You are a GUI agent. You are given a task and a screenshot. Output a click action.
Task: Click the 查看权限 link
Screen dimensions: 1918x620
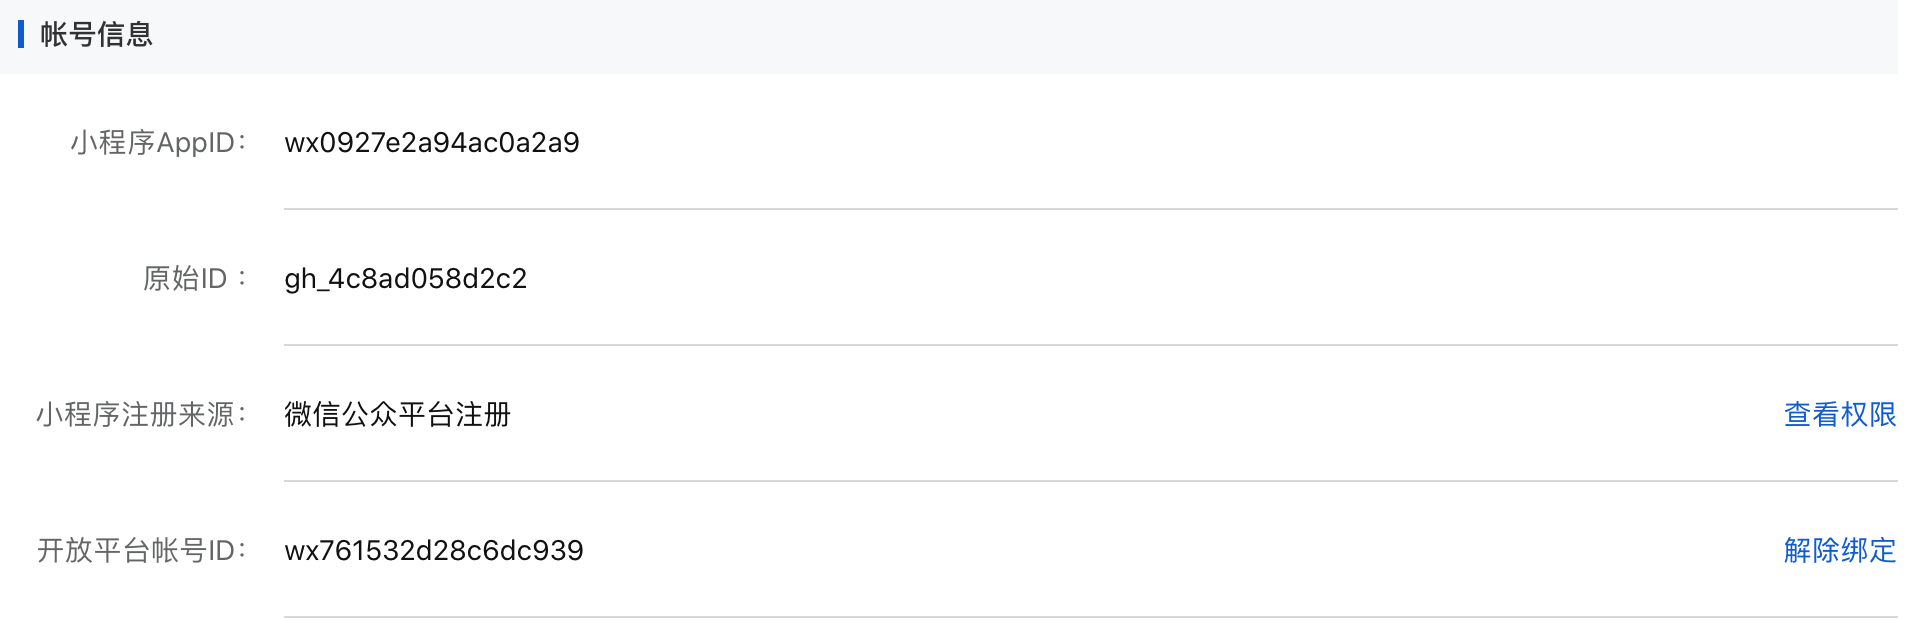[1839, 414]
